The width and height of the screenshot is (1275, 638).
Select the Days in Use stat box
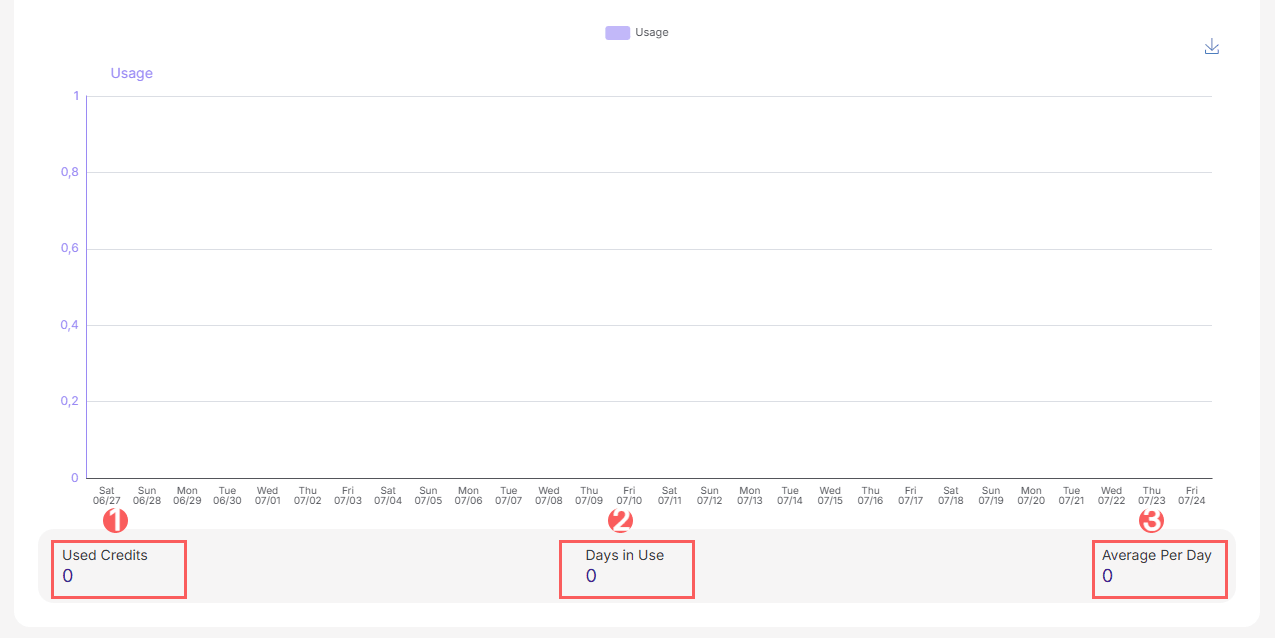tap(626, 568)
